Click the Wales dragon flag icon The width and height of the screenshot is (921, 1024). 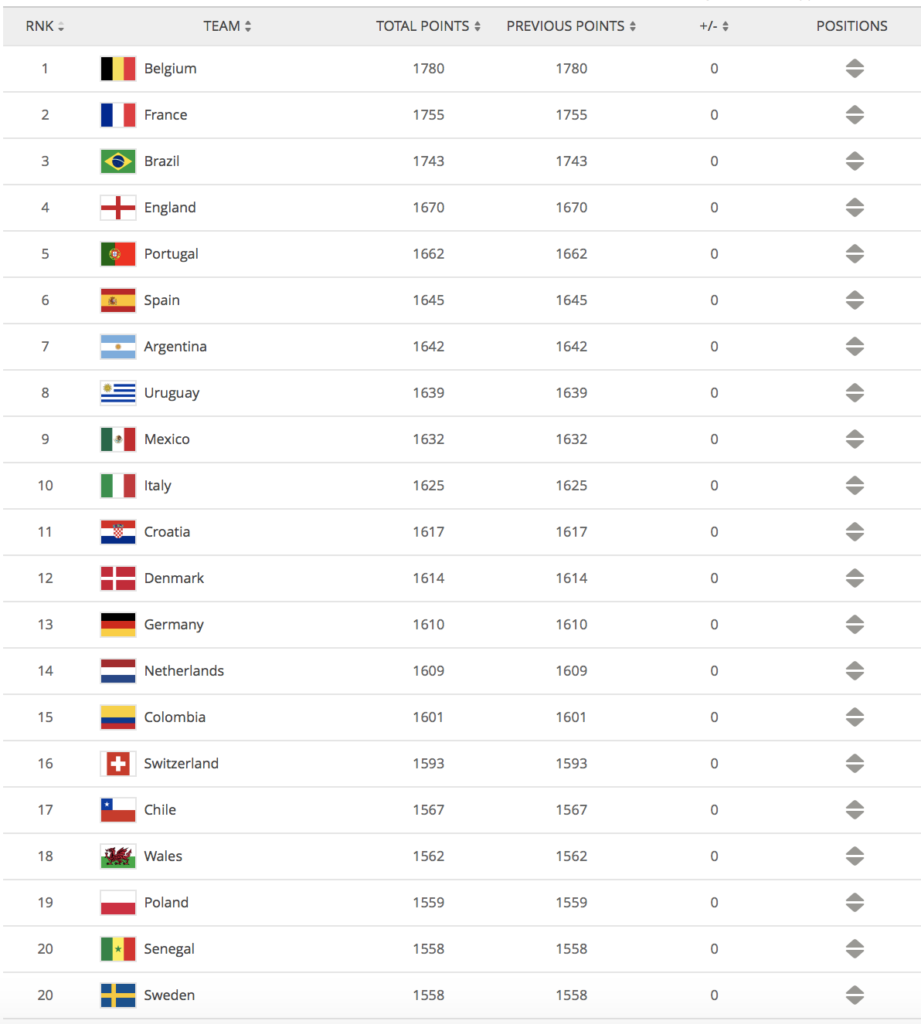pyautogui.click(x=118, y=856)
